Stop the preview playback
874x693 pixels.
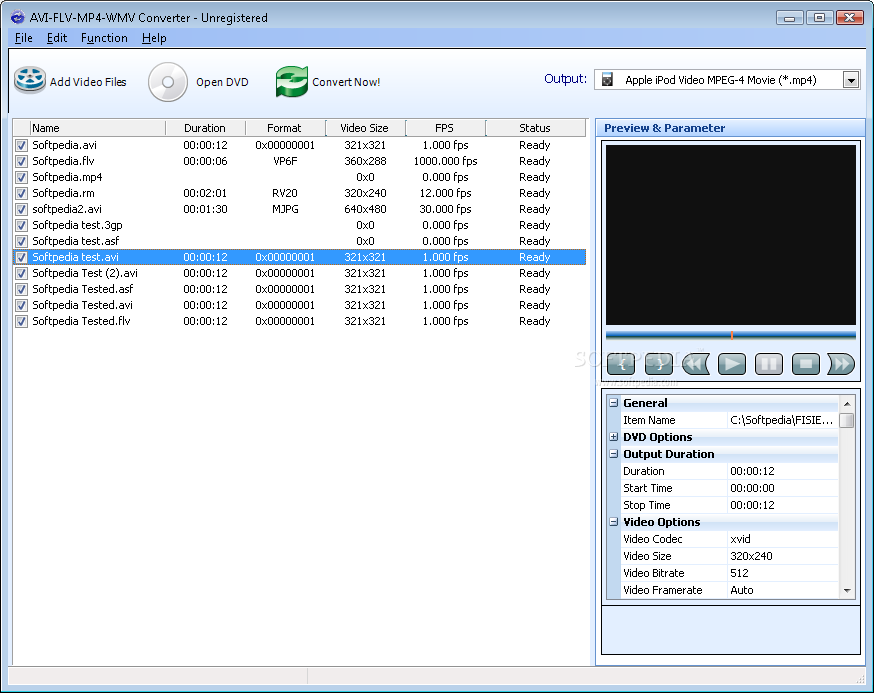point(805,364)
